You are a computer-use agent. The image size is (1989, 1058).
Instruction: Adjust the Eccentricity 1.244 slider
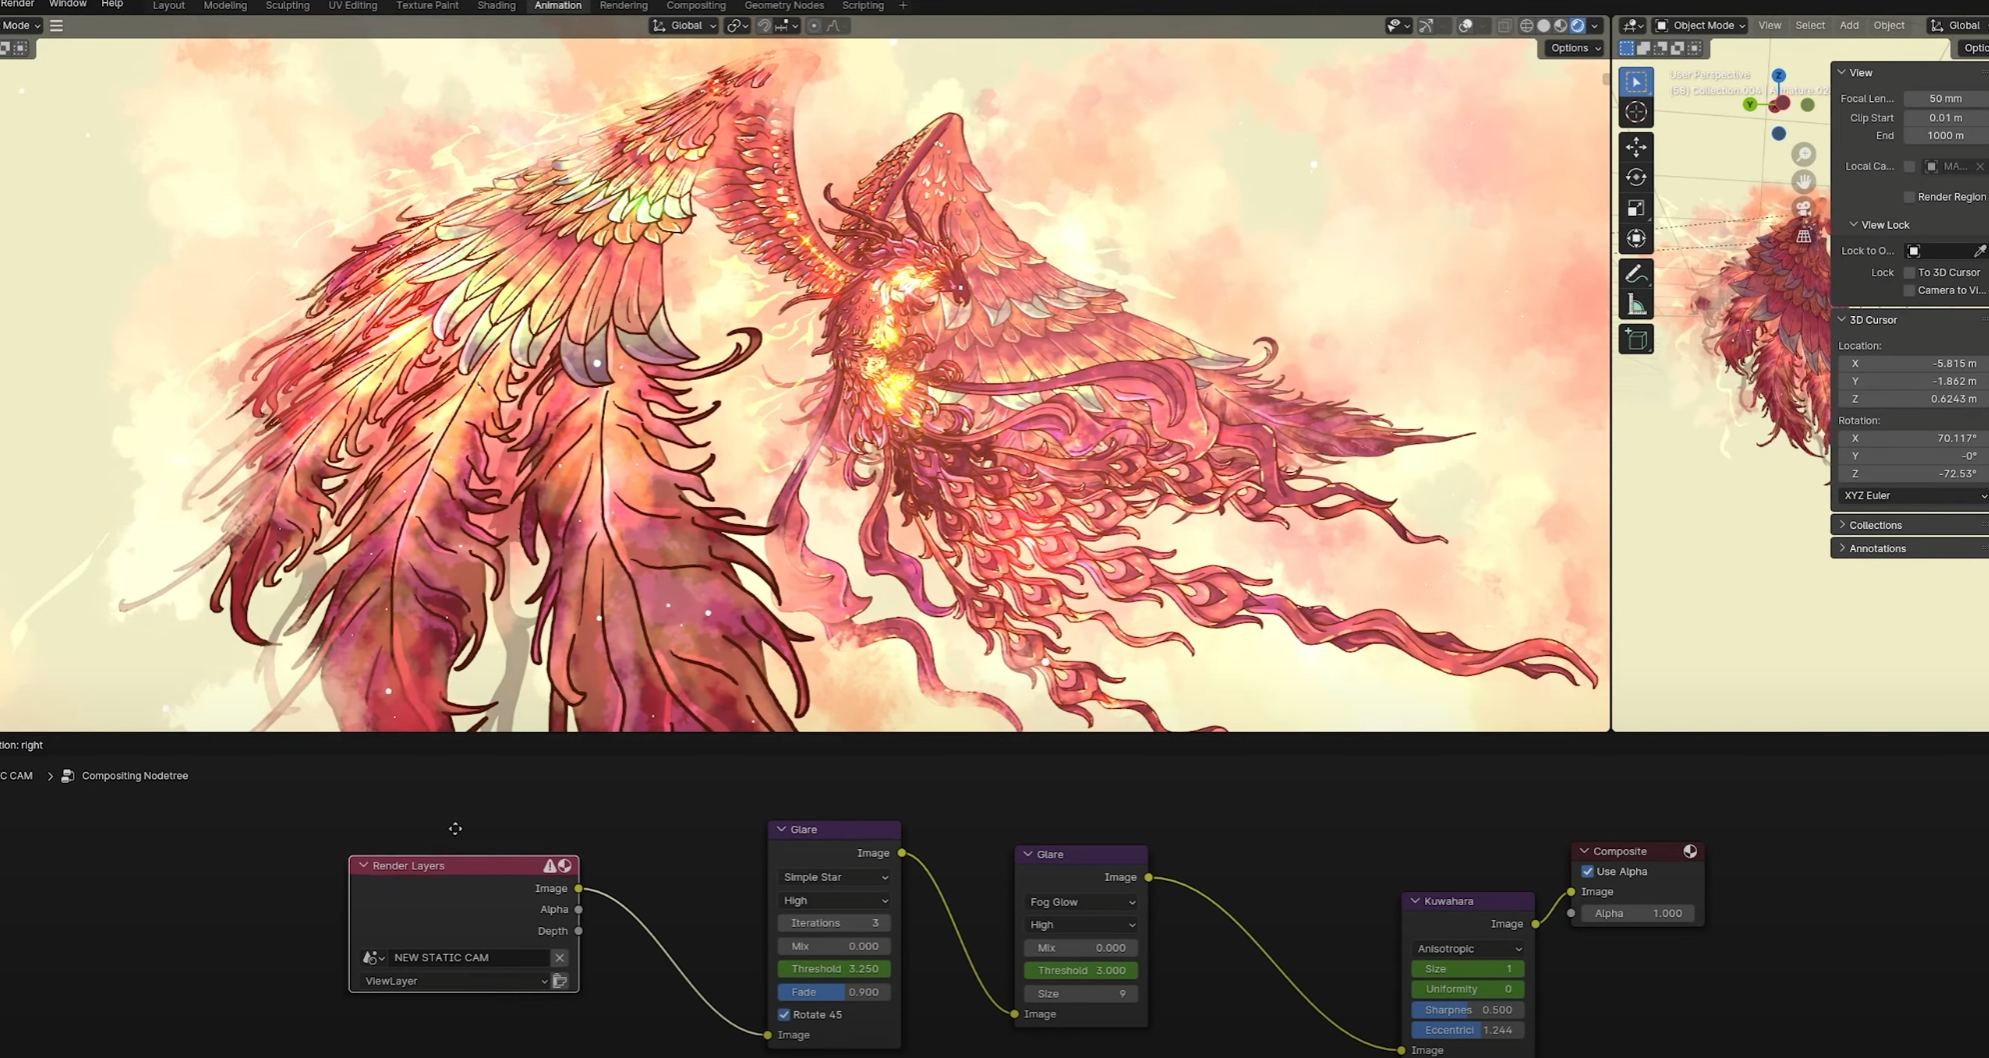(x=1468, y=1031)
